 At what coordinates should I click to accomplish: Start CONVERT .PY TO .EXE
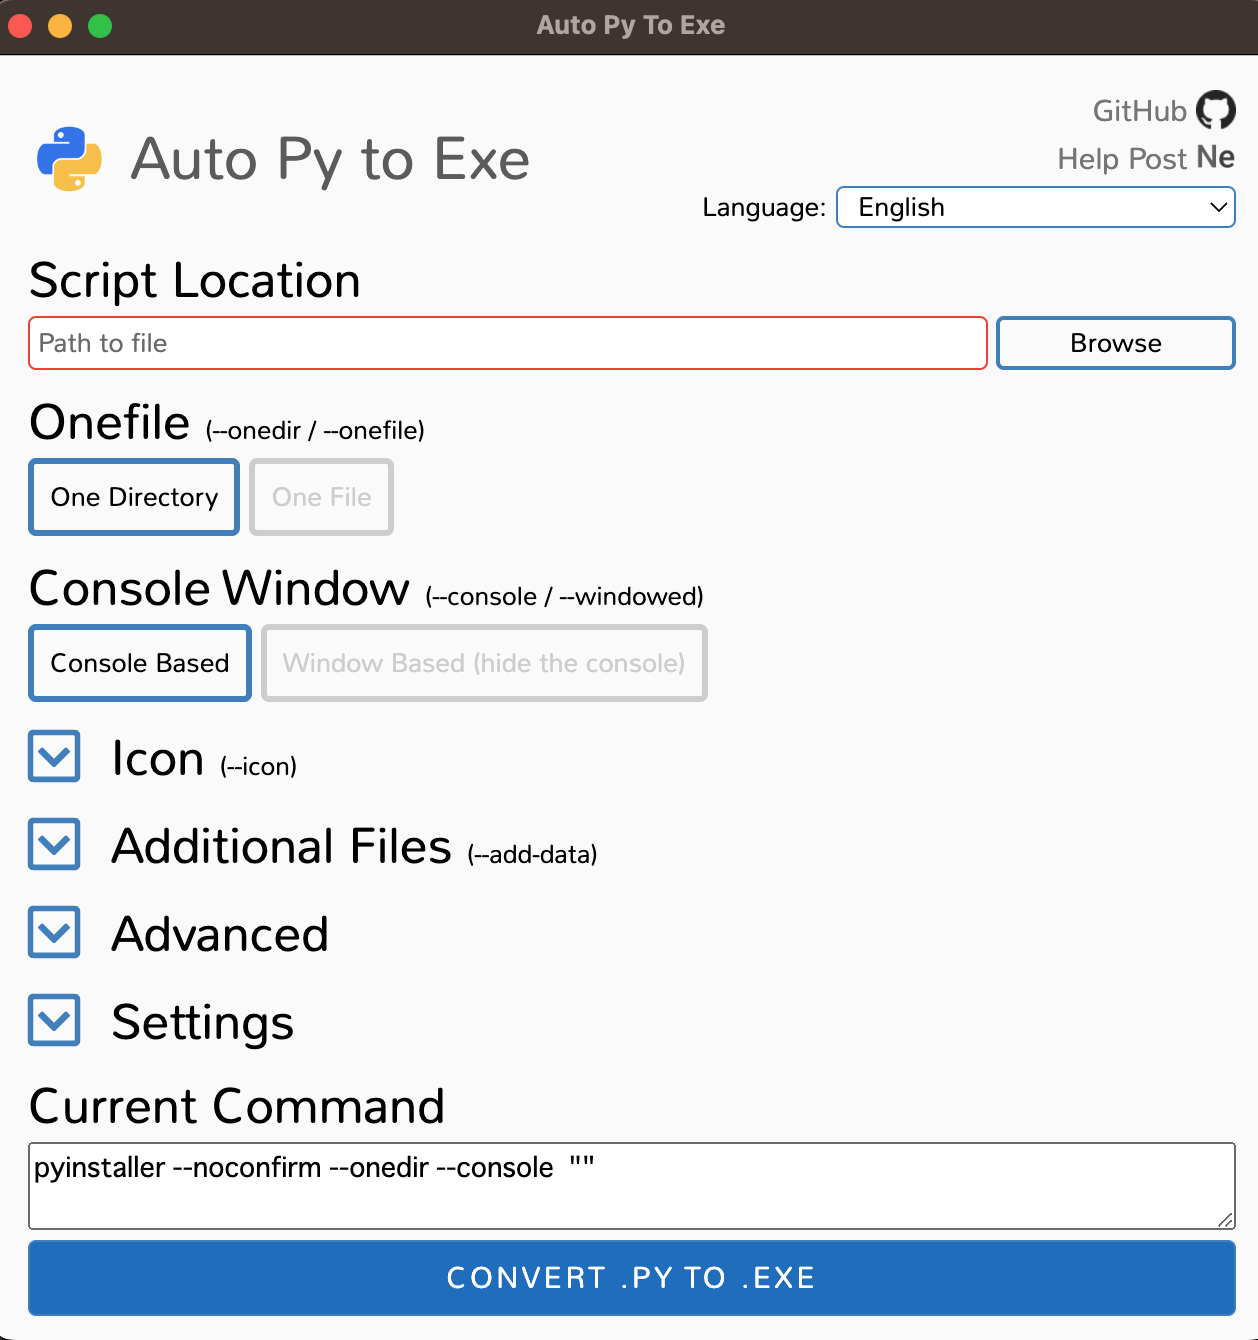(632, 1278)
